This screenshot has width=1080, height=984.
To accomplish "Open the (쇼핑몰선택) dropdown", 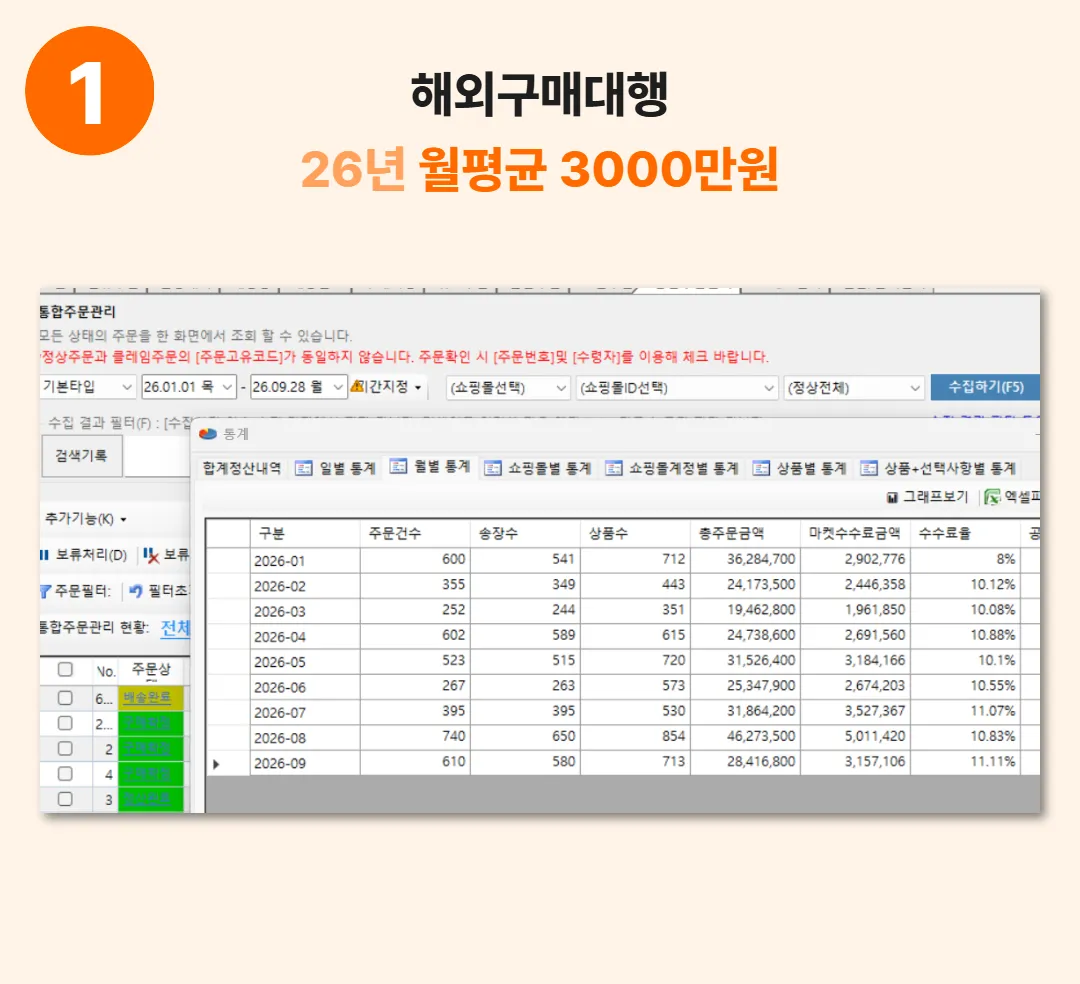I will (508, 388).
